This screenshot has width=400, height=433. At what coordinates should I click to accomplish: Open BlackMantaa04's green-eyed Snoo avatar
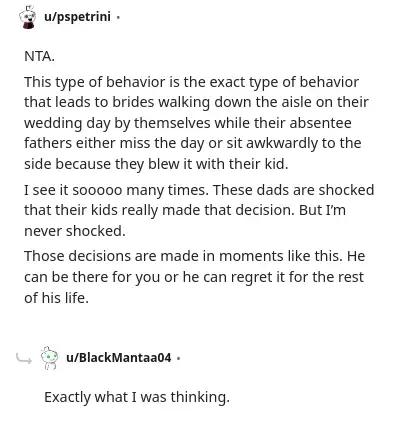click(49, 358)
